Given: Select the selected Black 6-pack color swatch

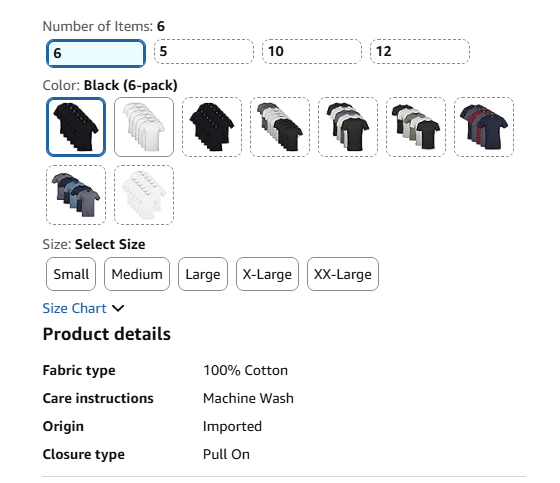Looking at the screenshot, I should [76, 127].
